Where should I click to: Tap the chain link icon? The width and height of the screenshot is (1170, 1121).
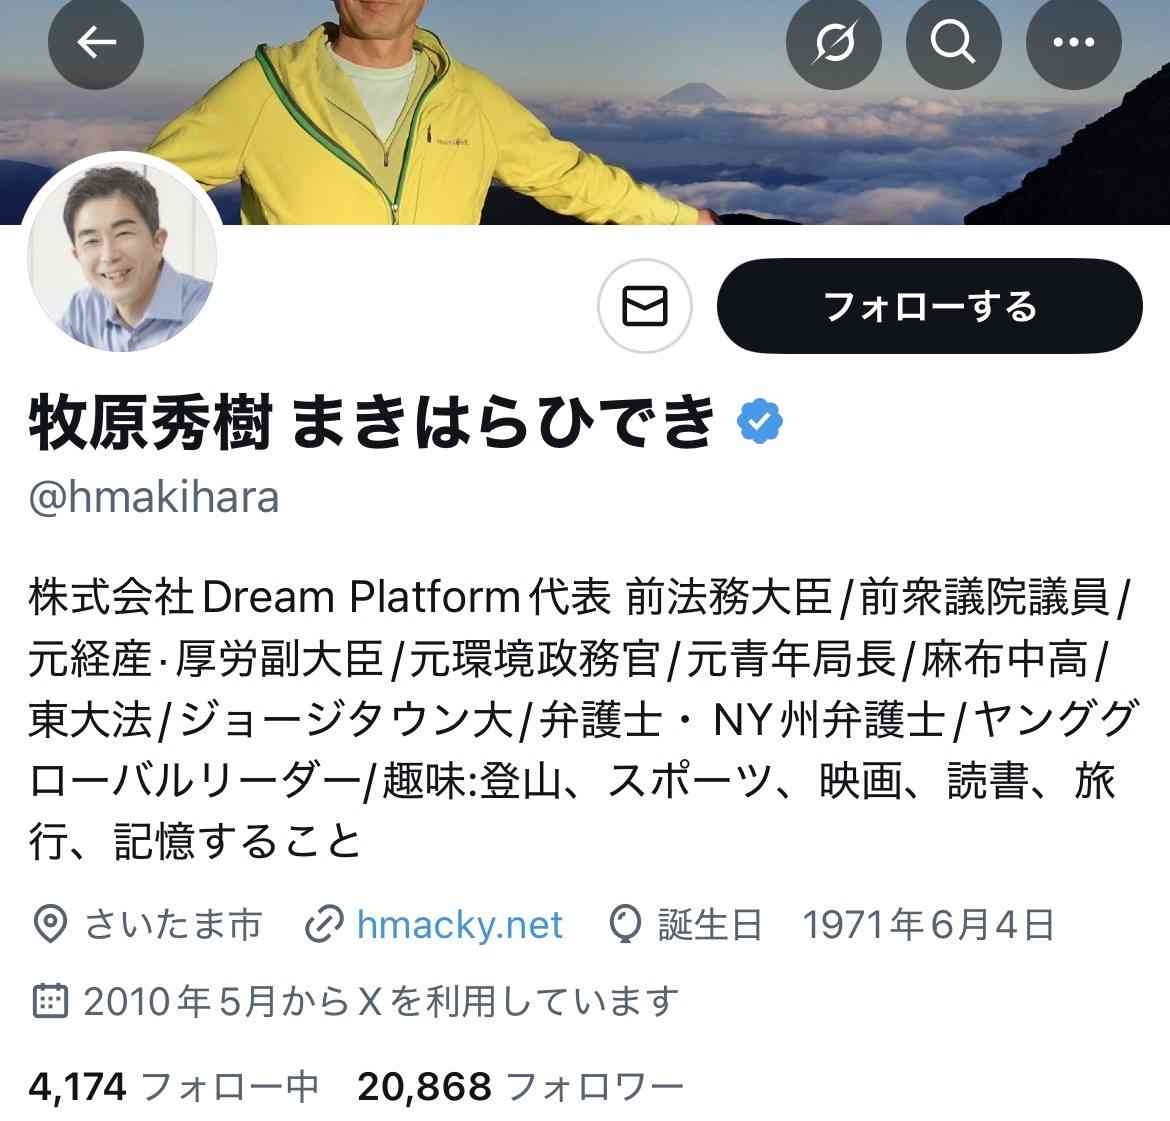tap(325, 925)
